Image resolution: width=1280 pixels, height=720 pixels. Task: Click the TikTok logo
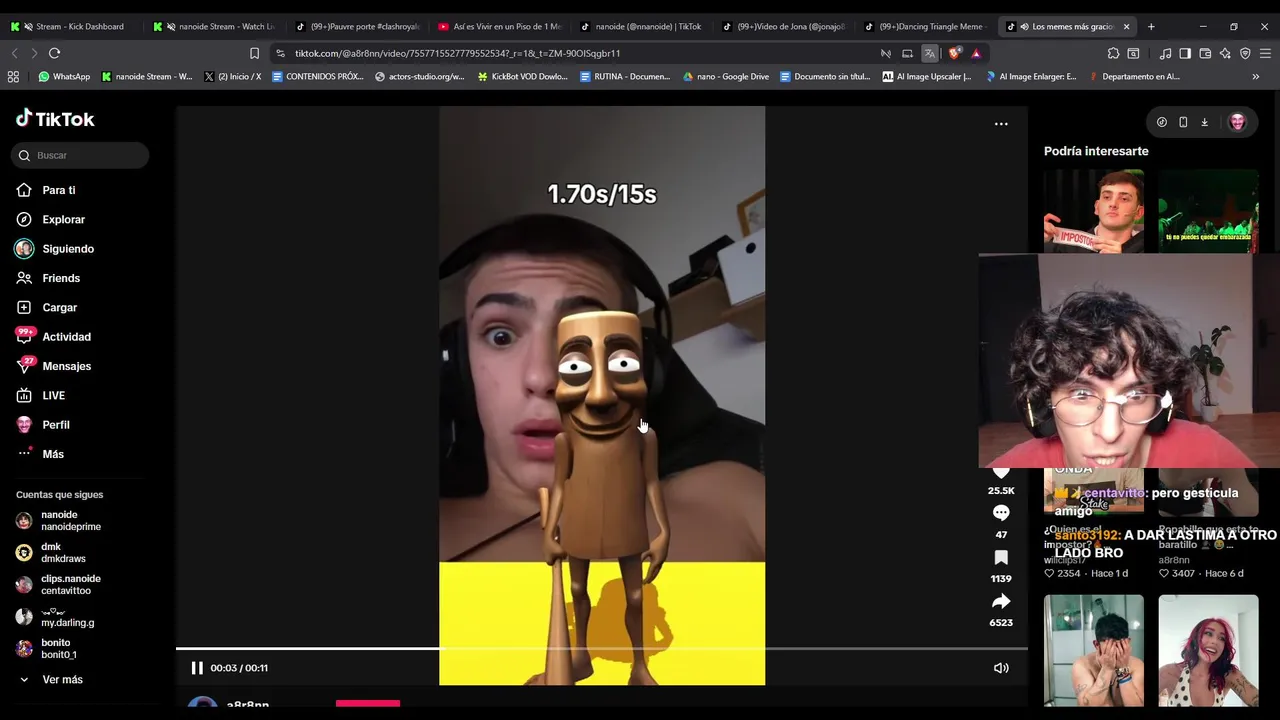pyautogui.click(x=55, y=119)
